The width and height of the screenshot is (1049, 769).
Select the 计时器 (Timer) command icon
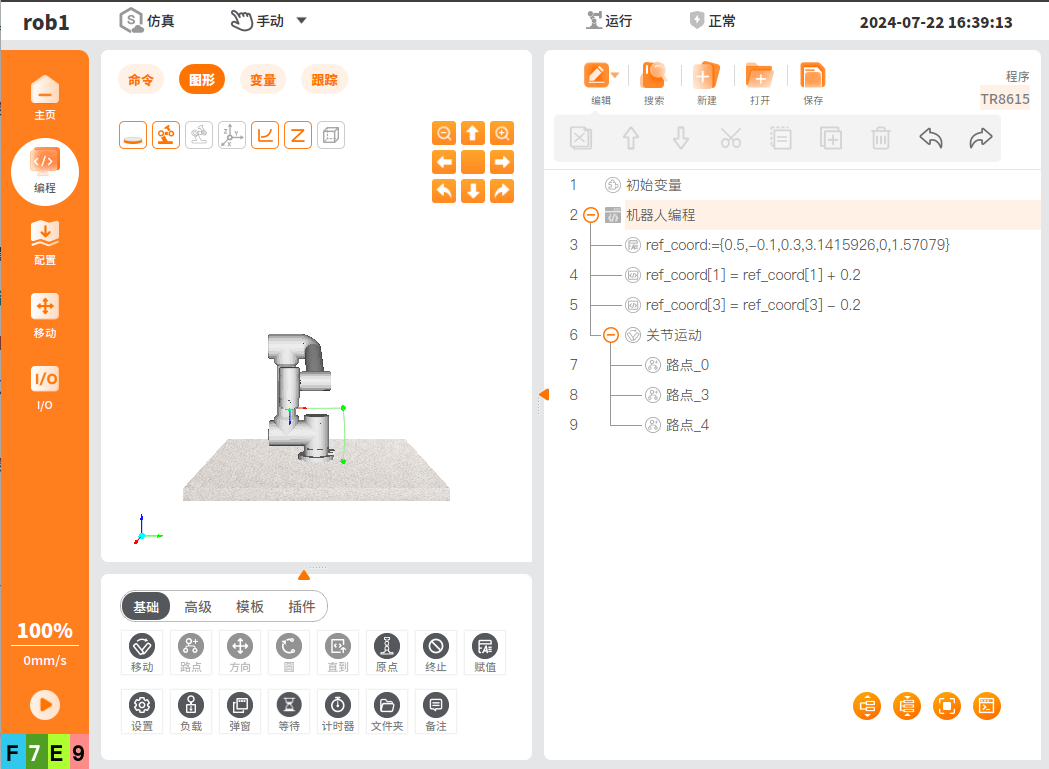338,711
